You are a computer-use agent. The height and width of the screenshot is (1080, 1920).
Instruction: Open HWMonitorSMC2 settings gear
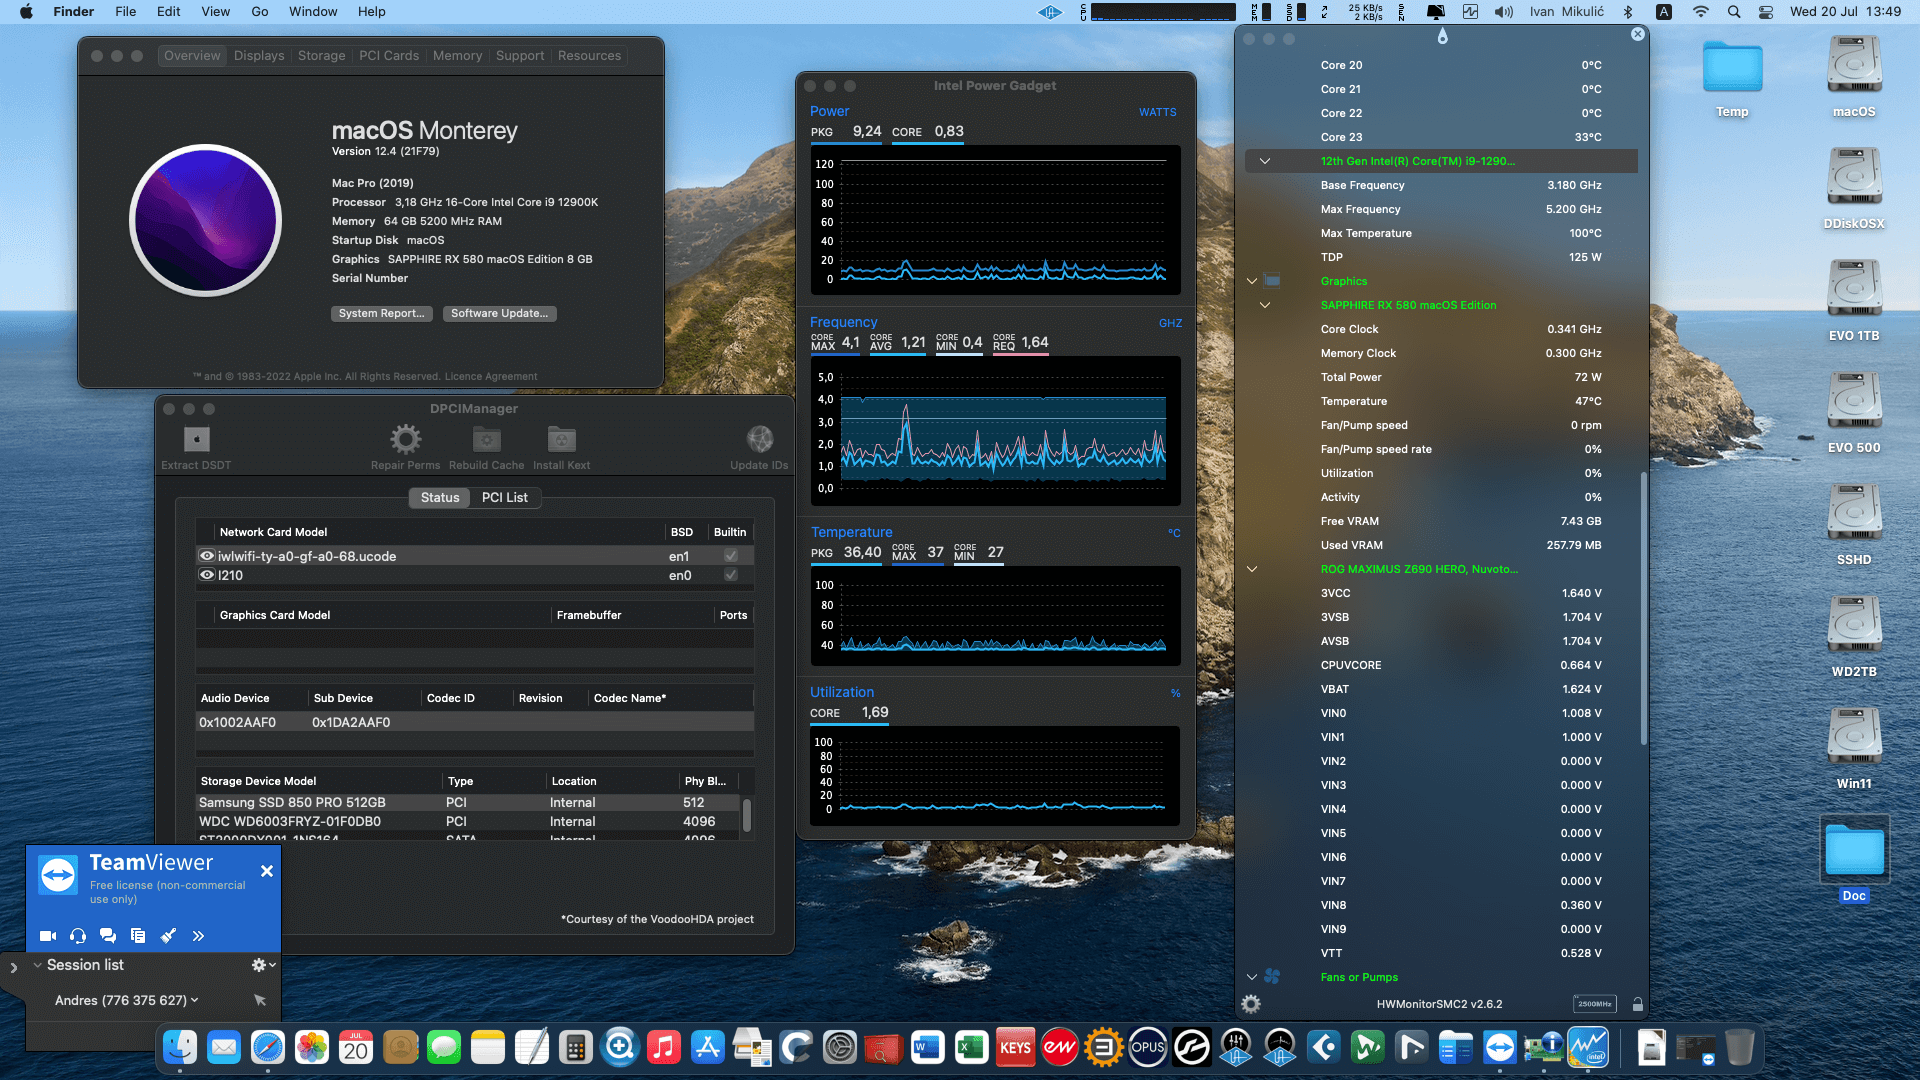pos(1251,1004)
